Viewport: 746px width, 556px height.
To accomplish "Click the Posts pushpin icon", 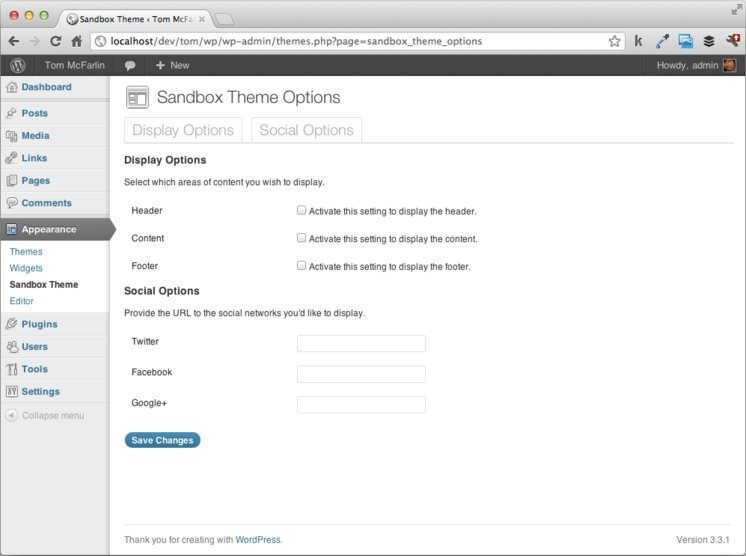I will (x=11, y=113).
